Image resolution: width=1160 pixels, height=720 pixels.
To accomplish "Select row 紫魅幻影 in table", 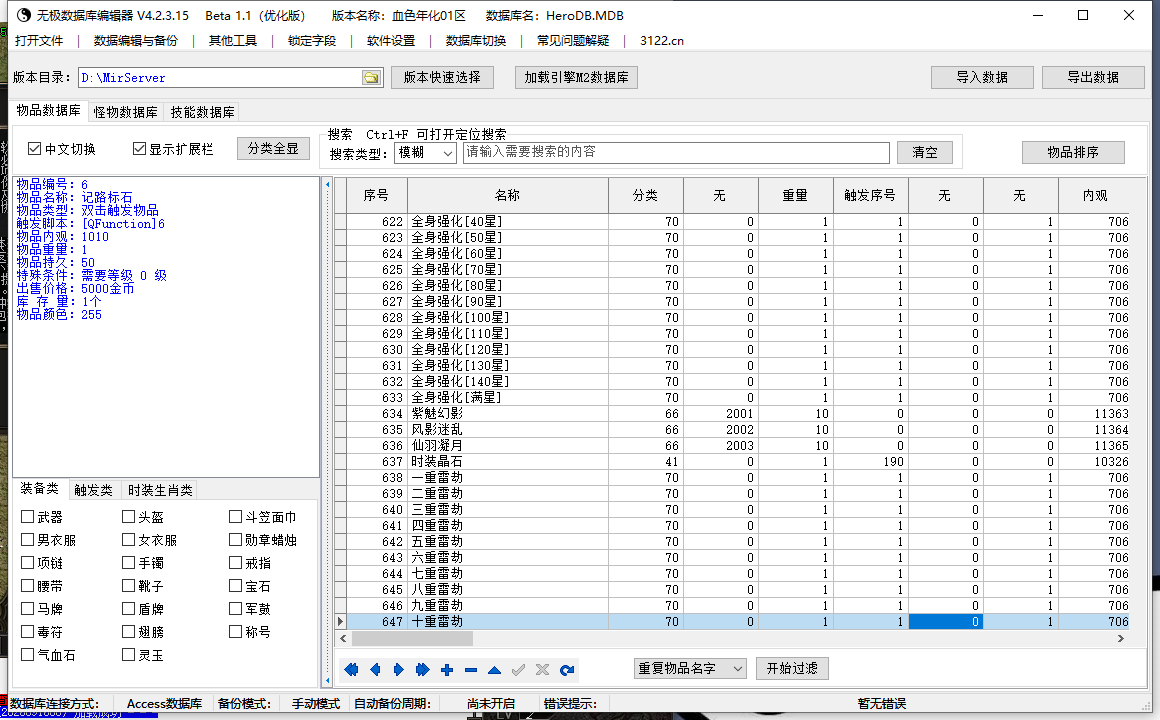I will pos(732,414).
